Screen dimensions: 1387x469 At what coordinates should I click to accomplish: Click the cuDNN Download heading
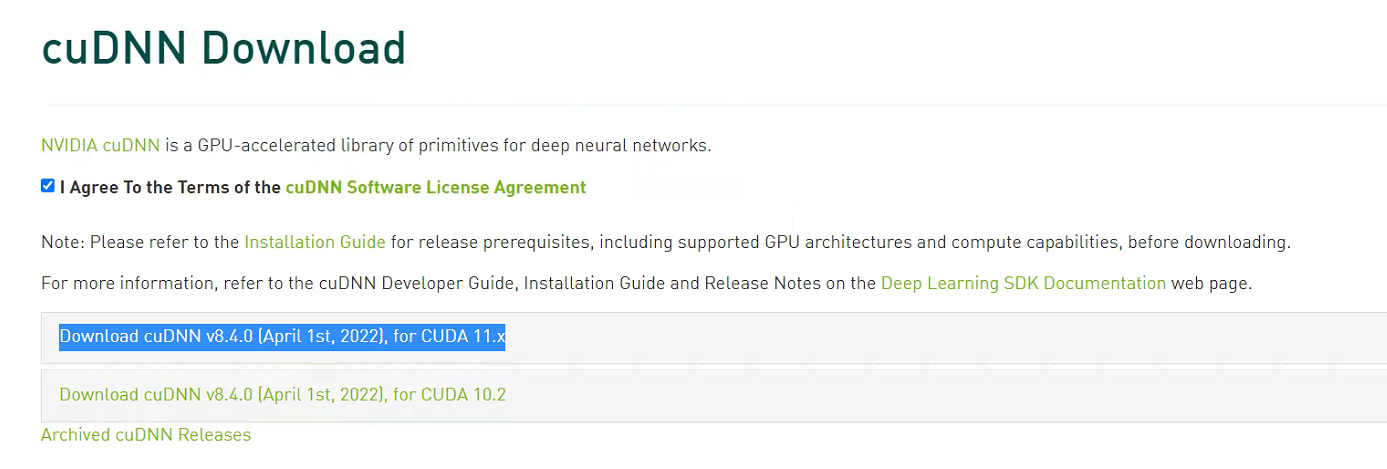tap(224, 48)
